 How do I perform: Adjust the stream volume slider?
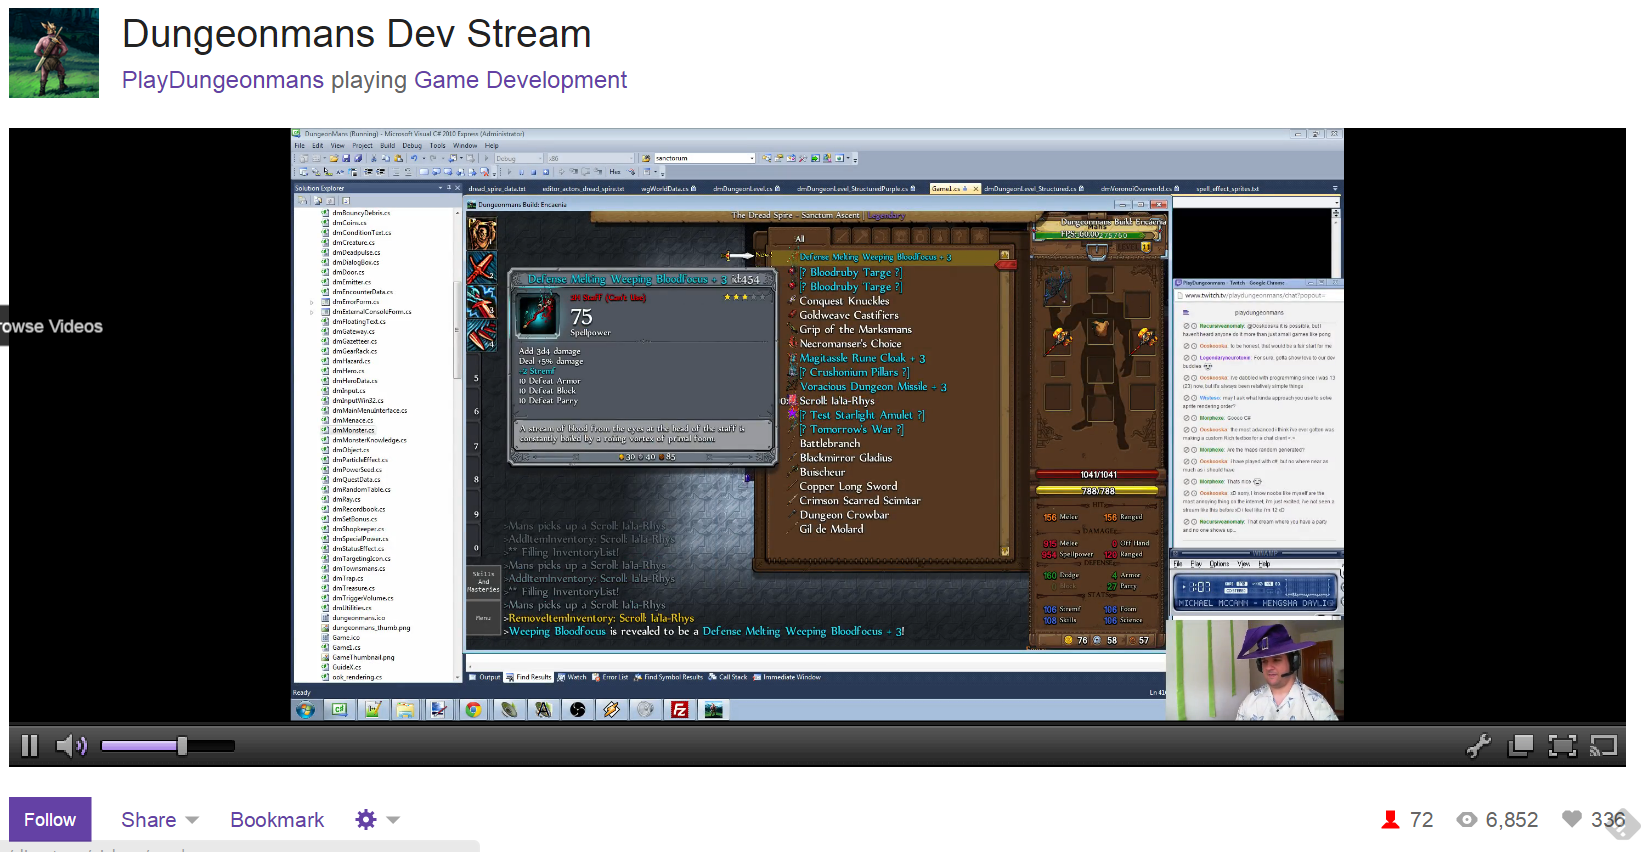point(168,745)
